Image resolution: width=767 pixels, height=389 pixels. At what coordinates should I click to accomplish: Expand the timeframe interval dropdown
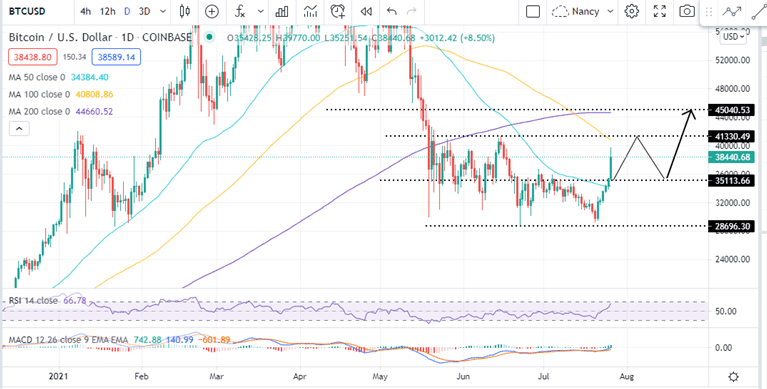(163, 11)
